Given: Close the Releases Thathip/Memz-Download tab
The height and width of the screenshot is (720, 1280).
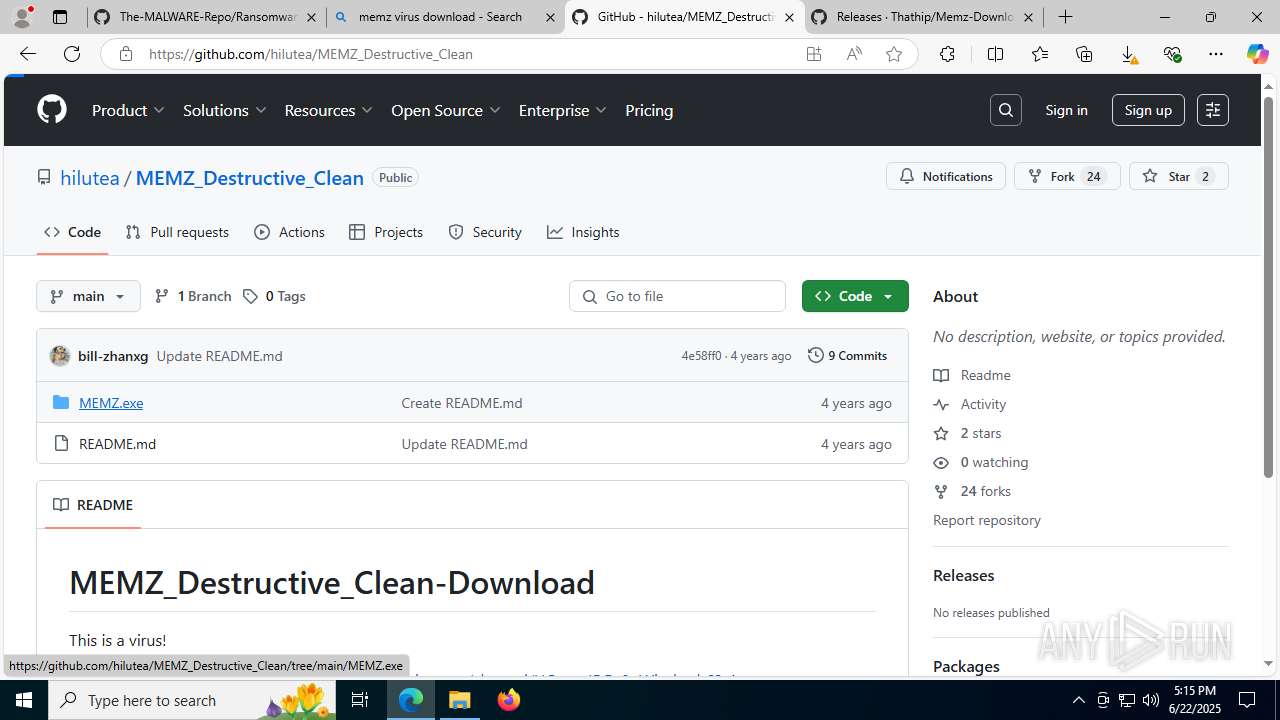Looking at the screenshot, I should coord(1028,17).
